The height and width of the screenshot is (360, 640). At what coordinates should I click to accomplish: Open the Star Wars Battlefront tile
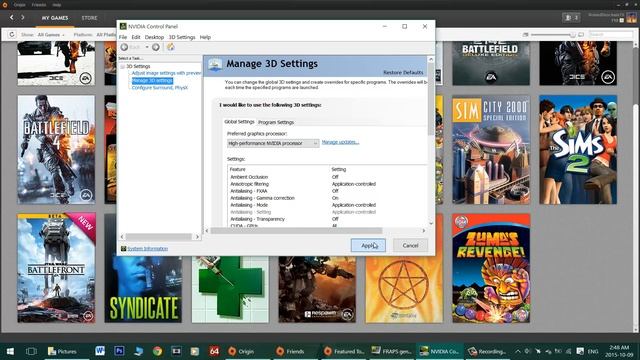click(56, 268)
